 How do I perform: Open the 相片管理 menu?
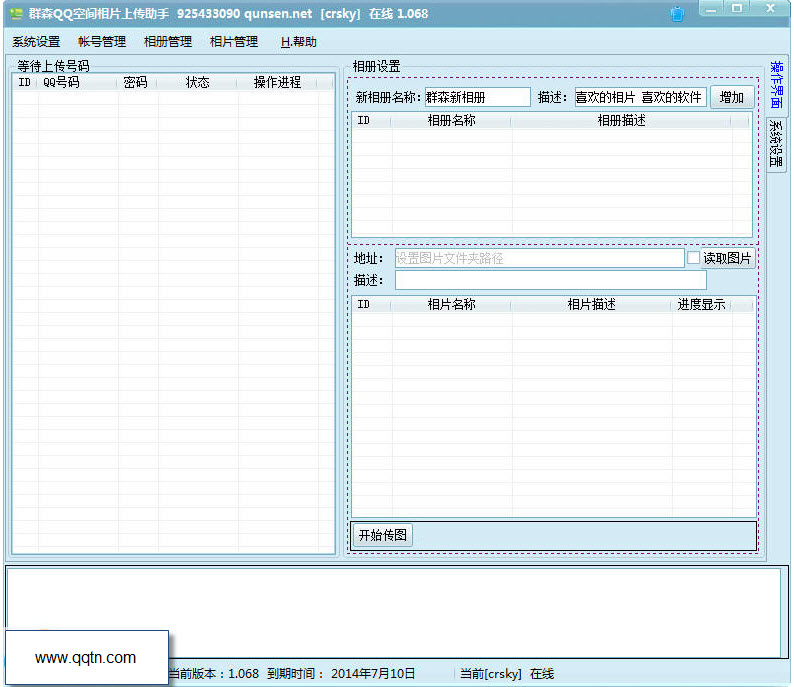(233, 42)
